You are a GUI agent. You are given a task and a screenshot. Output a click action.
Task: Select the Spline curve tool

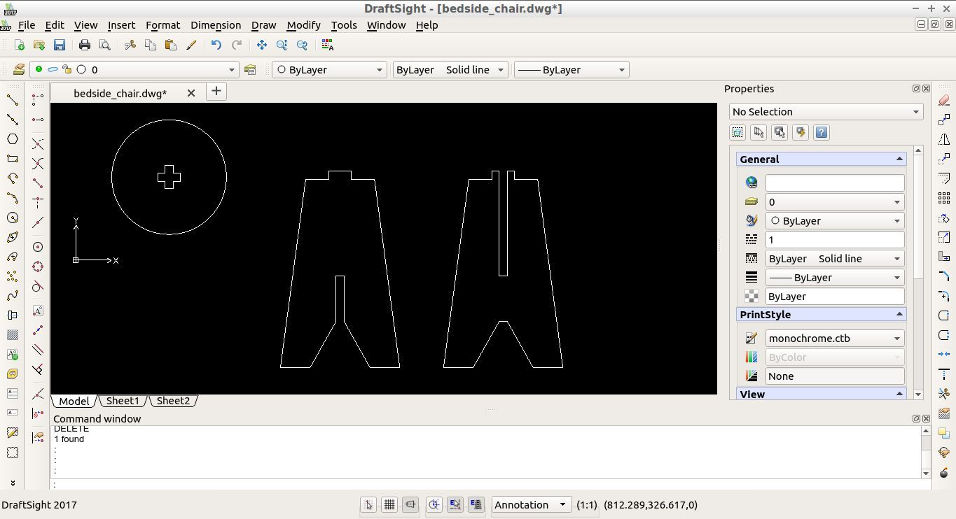(12, 296)
